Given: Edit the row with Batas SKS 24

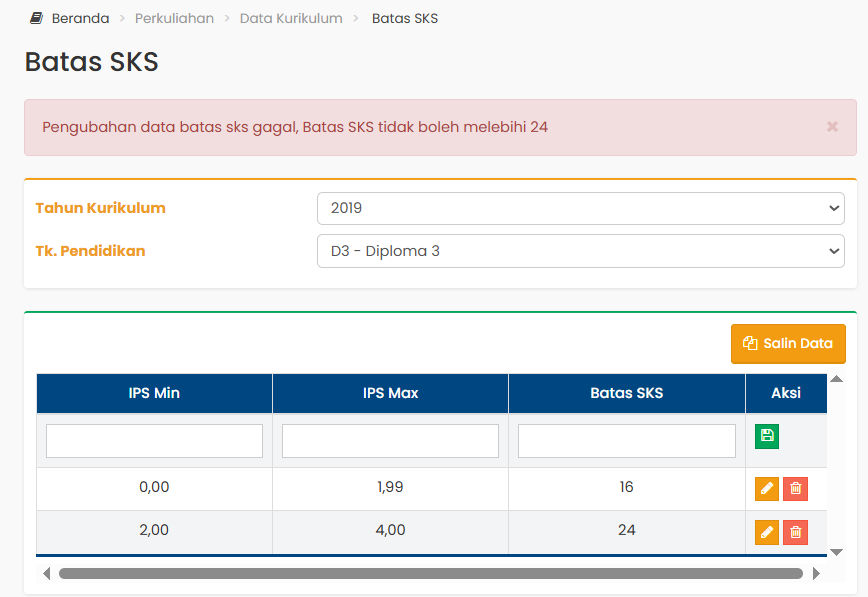Looking at the screenshot, I should (x=766, y=532).
